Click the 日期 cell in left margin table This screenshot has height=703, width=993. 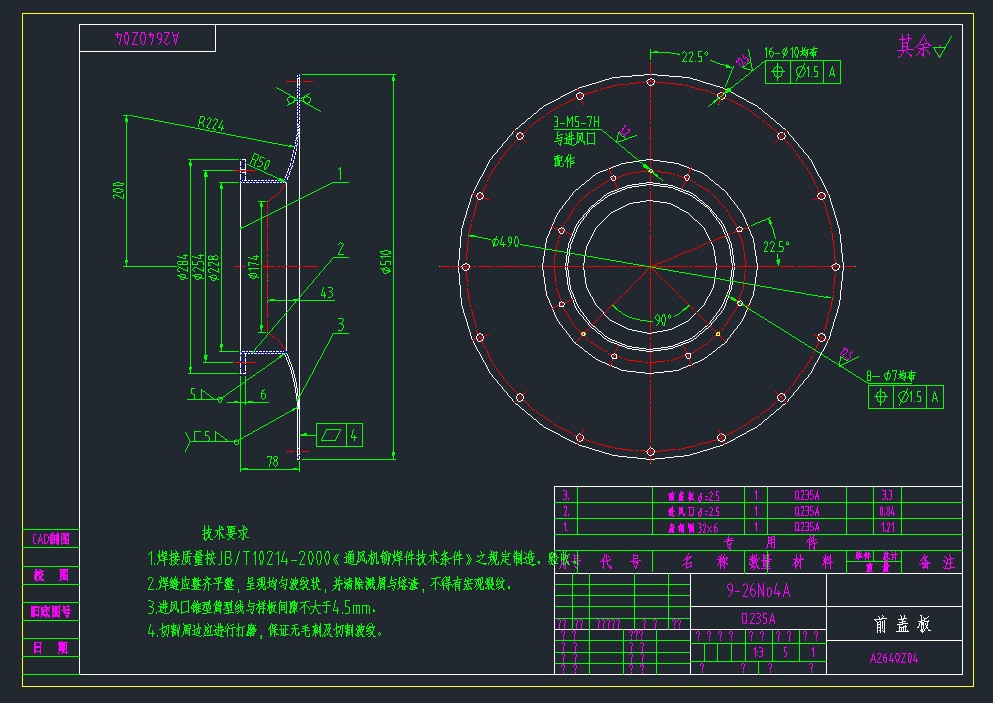coord(50,647)
